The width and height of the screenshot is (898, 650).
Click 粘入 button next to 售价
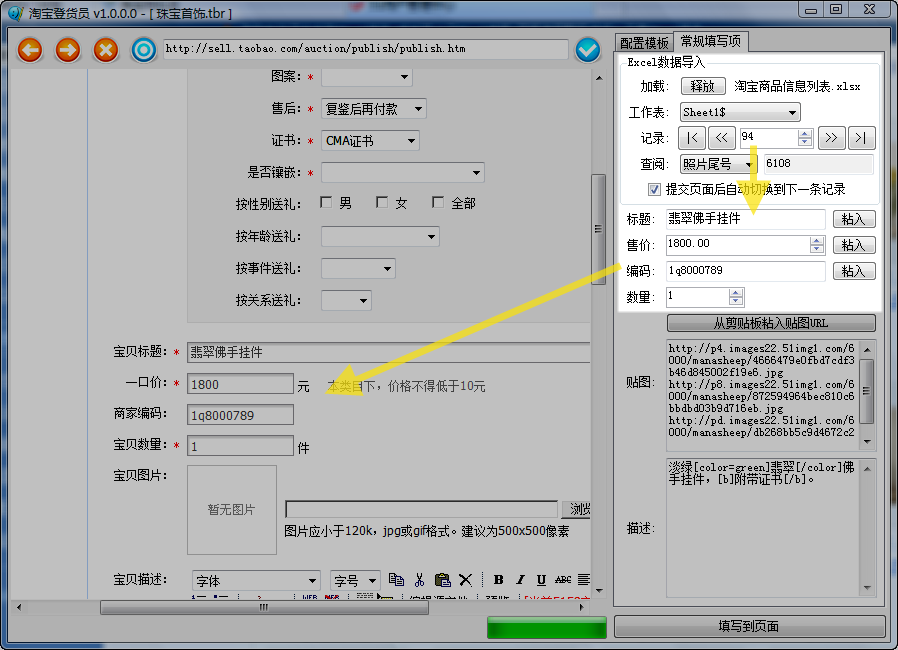853,245
